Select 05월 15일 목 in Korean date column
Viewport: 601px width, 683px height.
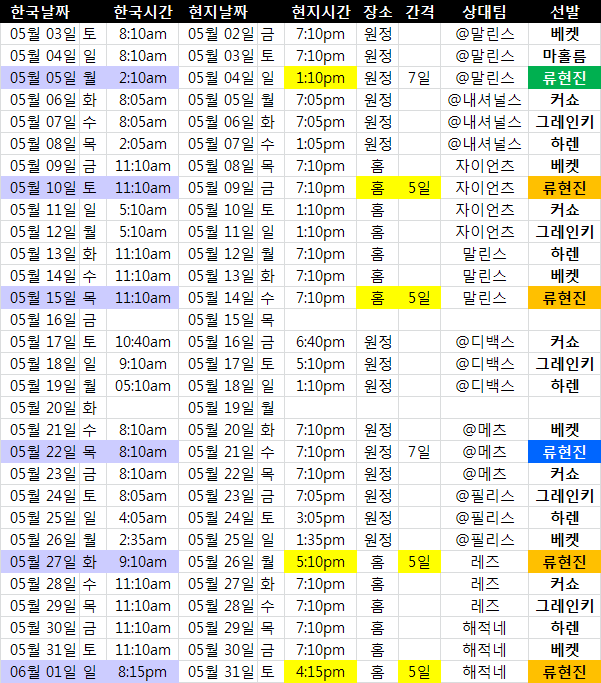point(53,298)
